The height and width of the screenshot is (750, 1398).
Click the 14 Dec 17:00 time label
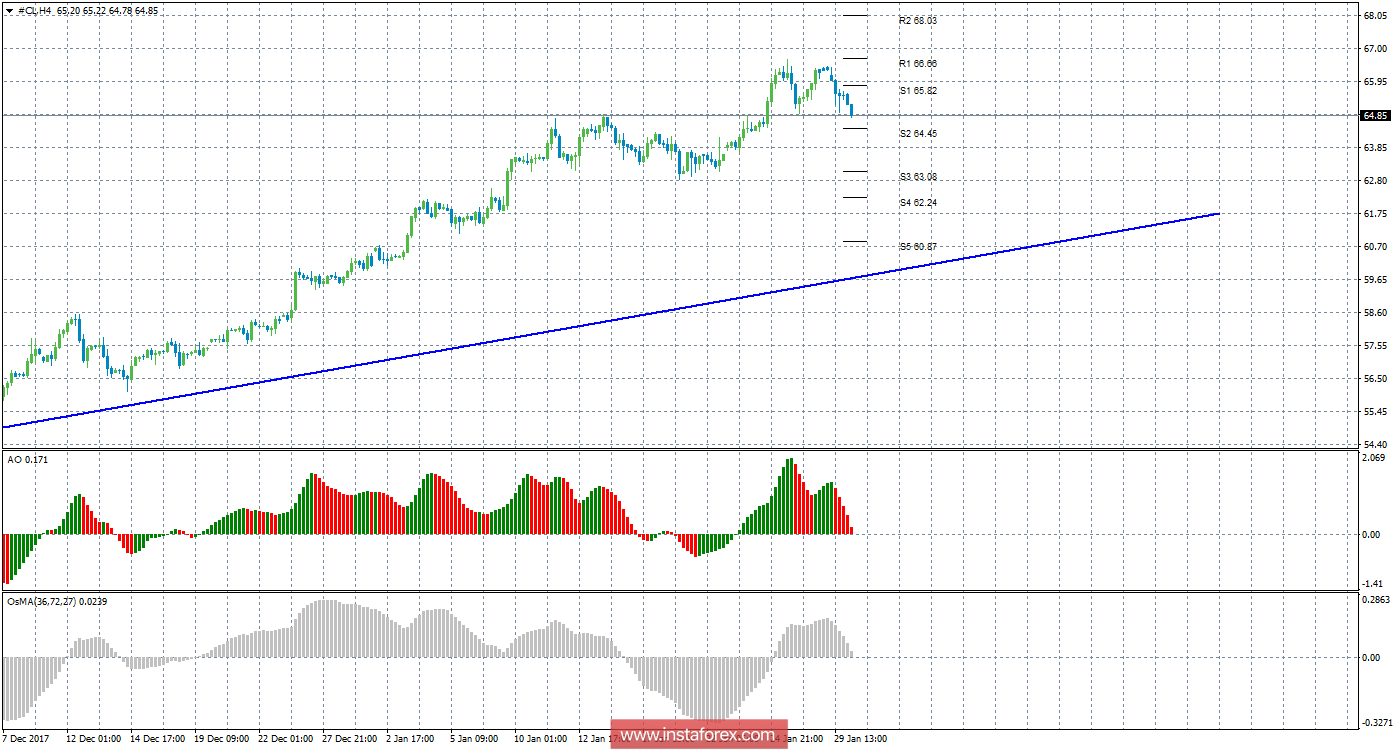159,739
